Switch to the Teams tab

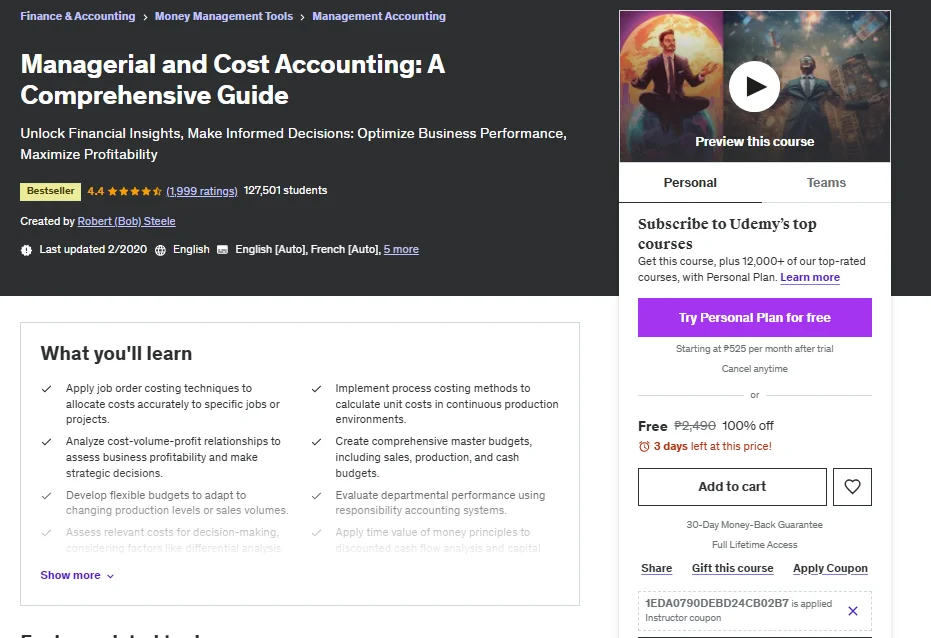(826, 183)
